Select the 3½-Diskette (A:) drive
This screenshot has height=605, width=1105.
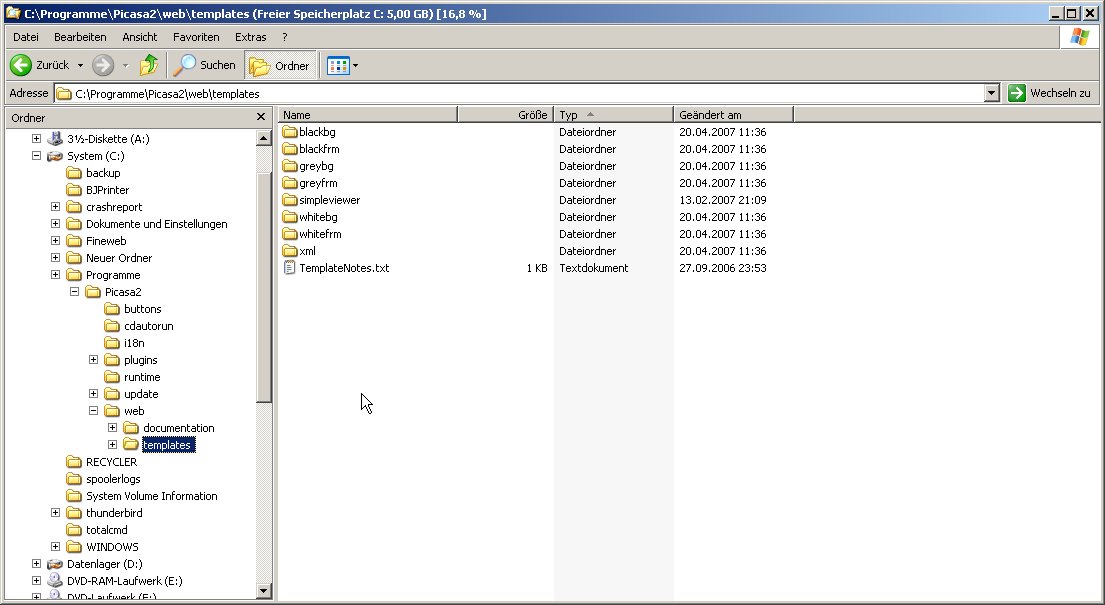pyautogui.click(x=107, y=139)
